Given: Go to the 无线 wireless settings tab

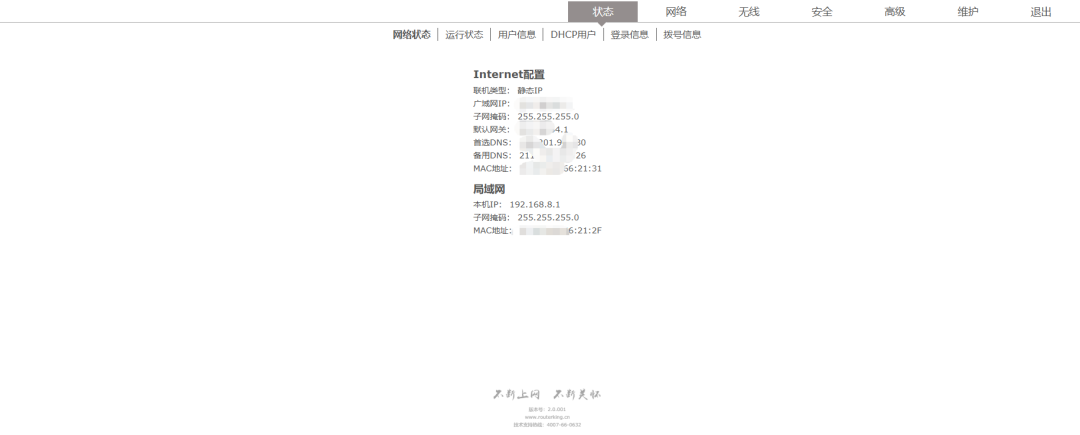Looking at the screenshot, I should tap(749, 12).
